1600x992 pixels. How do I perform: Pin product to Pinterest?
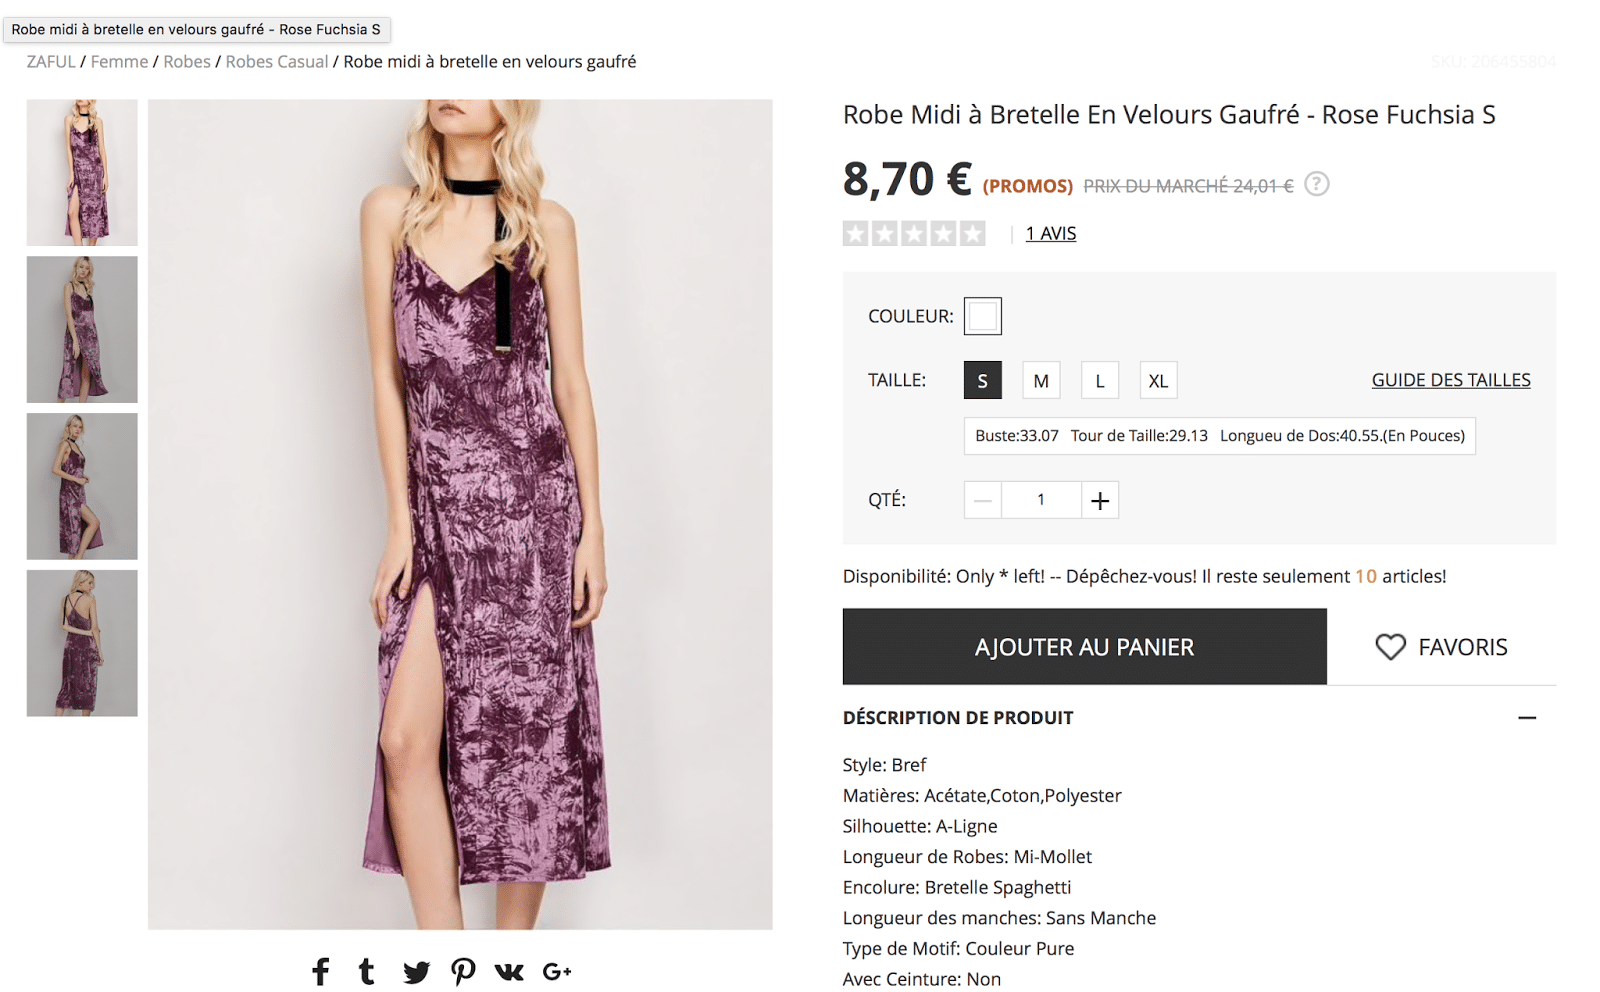463,971
